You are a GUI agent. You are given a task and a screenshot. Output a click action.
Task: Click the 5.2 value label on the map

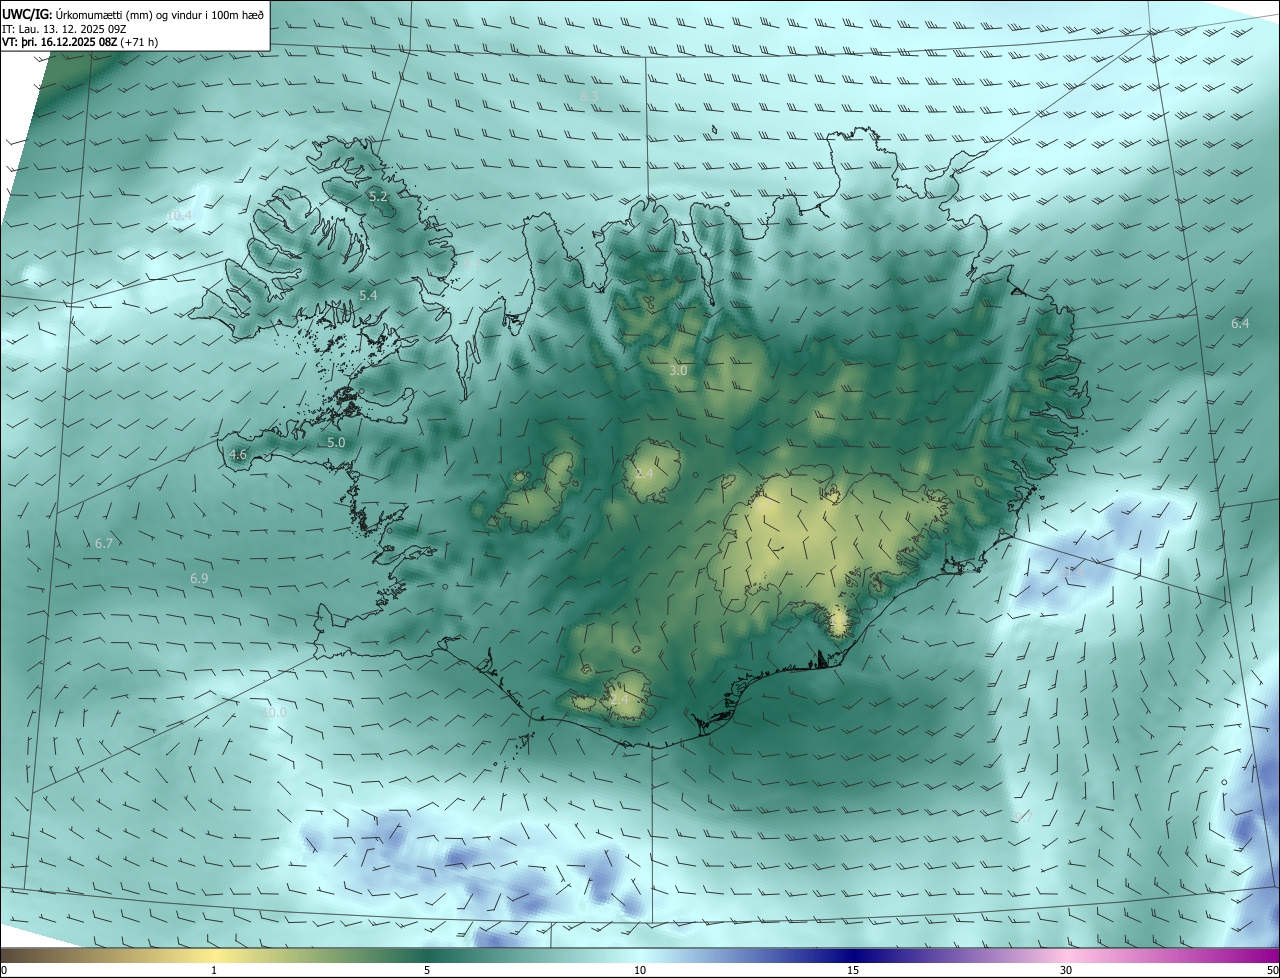tap(378, 197)
